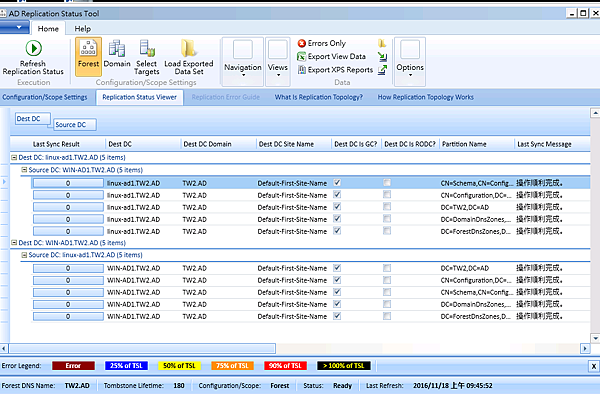Click the Forest DNS Name TW2.AD status value
Image resolution: width=600 pixels, height=394 pixels.
coord(77,386)
